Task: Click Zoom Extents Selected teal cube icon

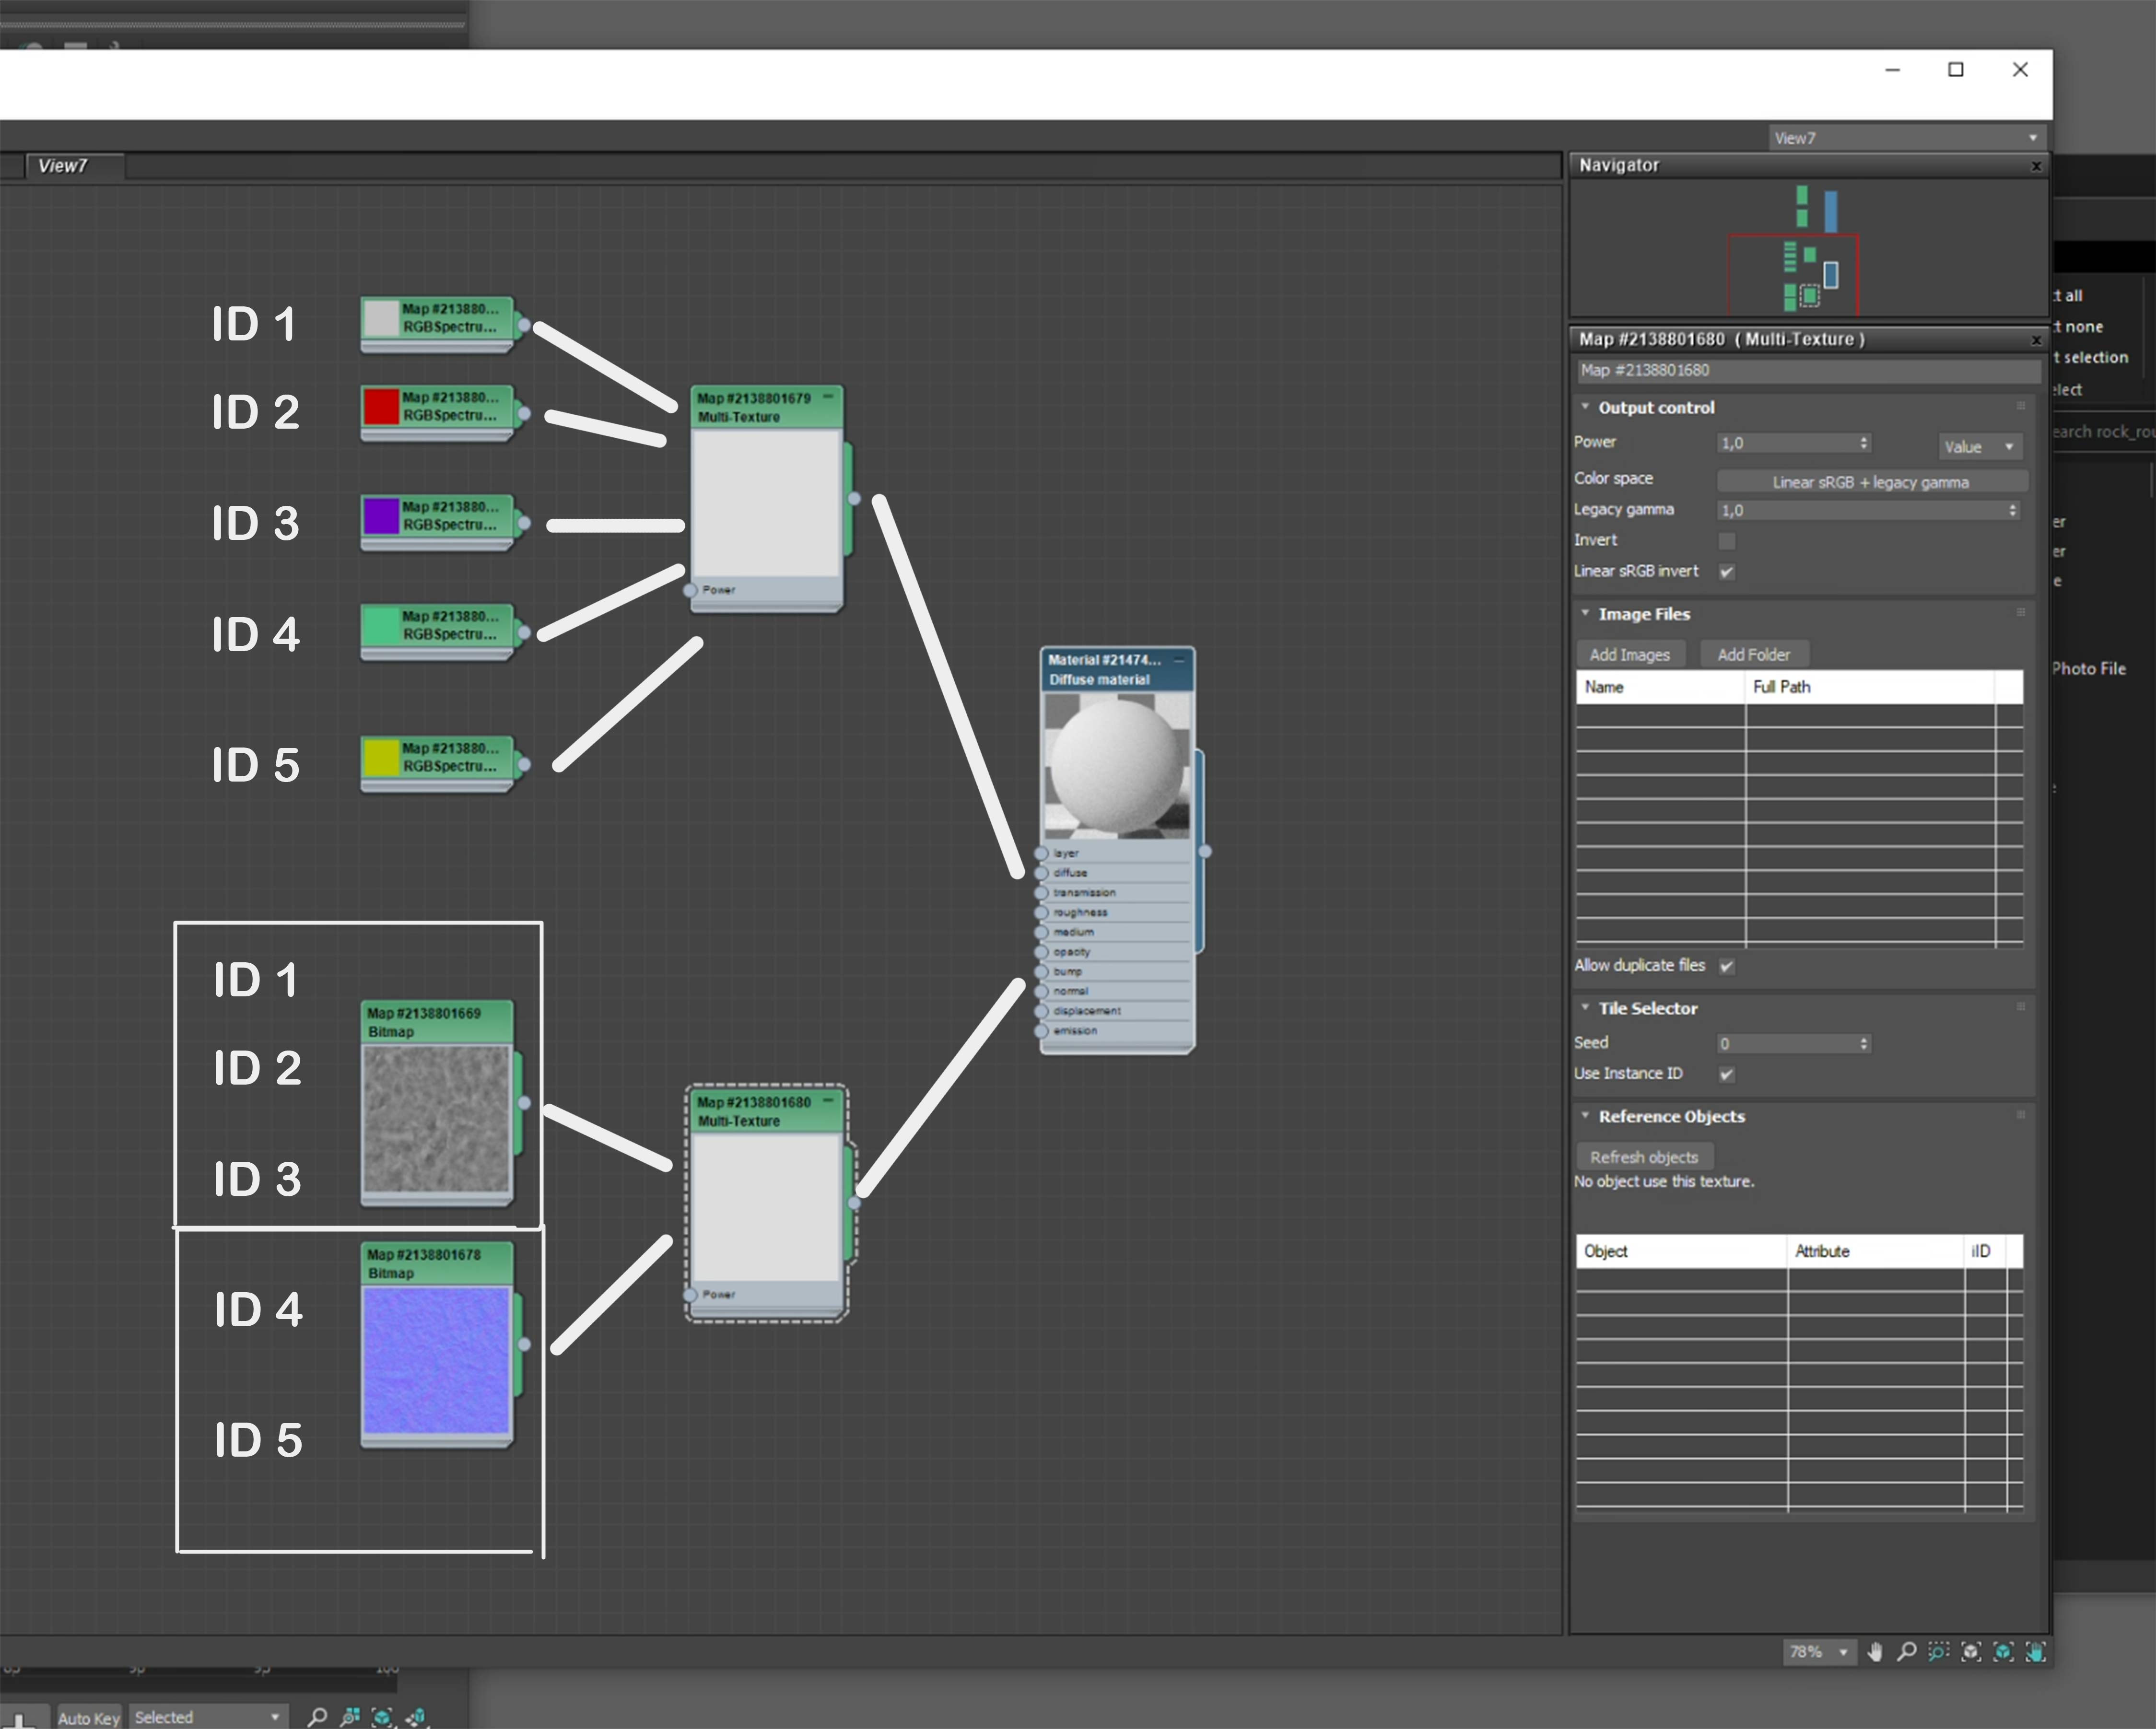Action: [2003, 1652]
